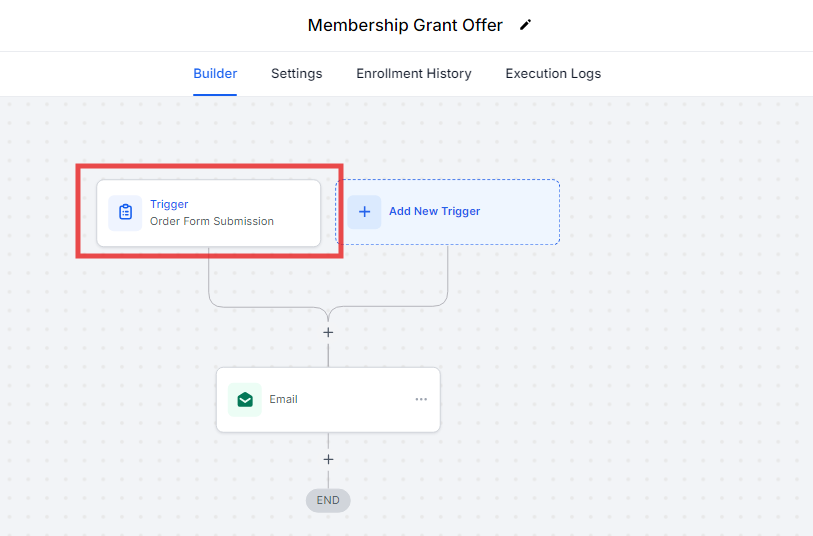Add a step above the Email action
813x536 pixels.
pos(328,332)
